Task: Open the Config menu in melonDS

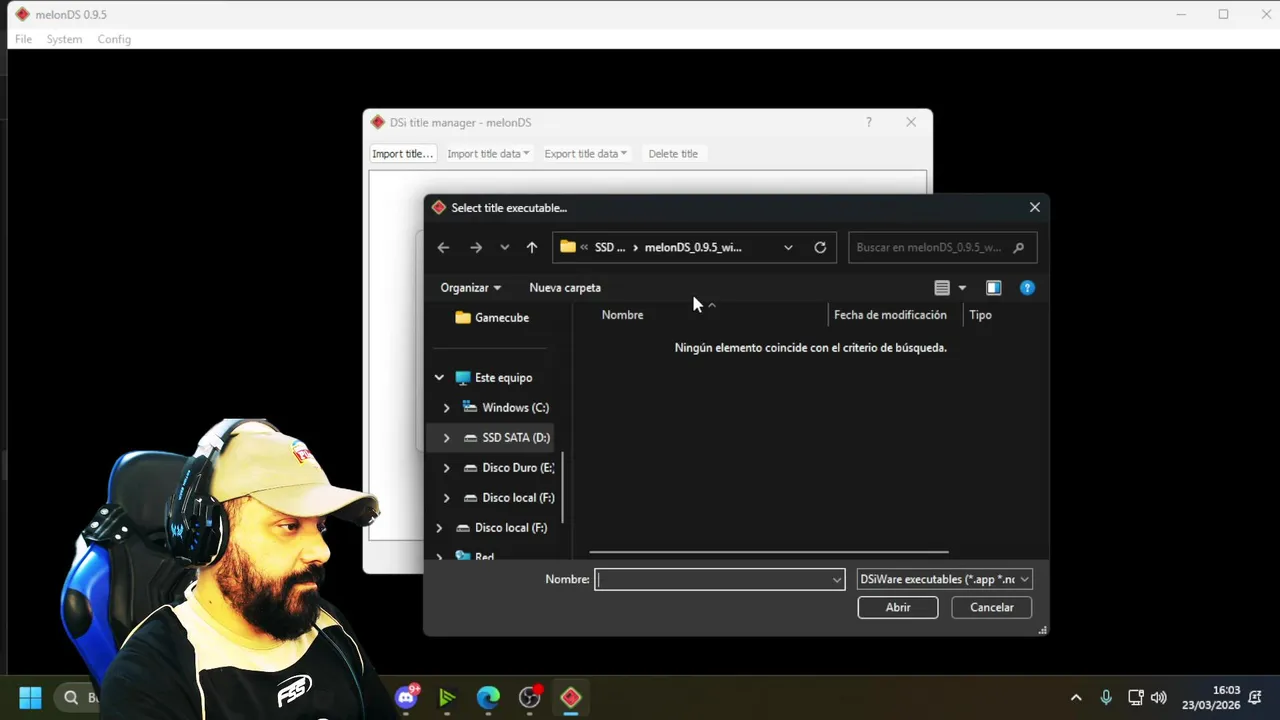Action: [114, 39]
